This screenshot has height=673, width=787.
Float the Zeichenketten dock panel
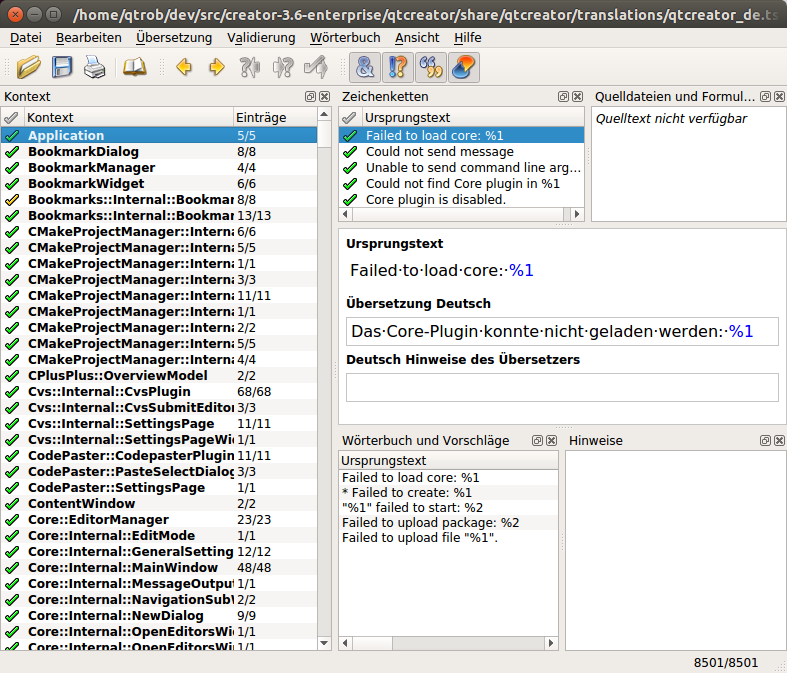tap(563, 97)
